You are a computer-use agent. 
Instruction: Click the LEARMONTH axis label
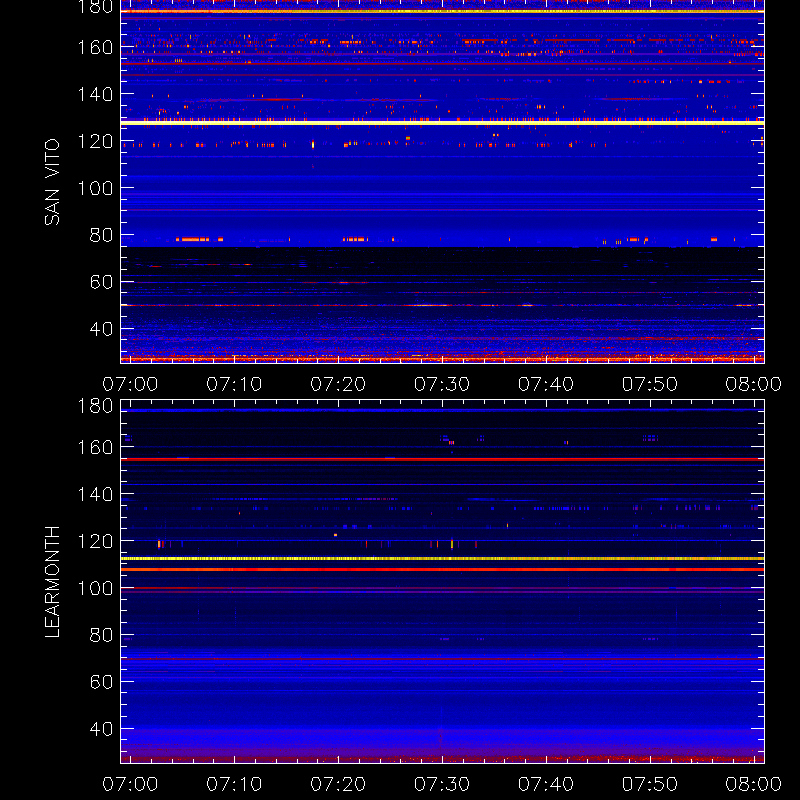tap(52, 582)
